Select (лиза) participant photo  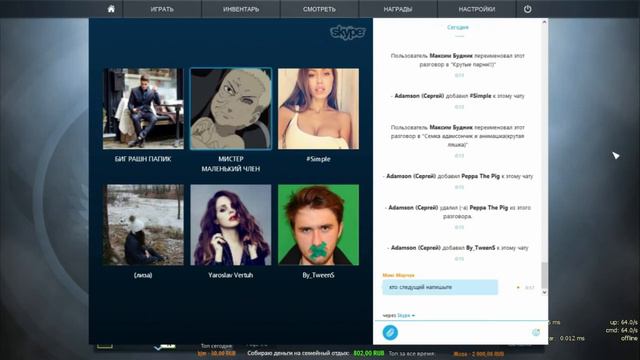coord(143,225)
